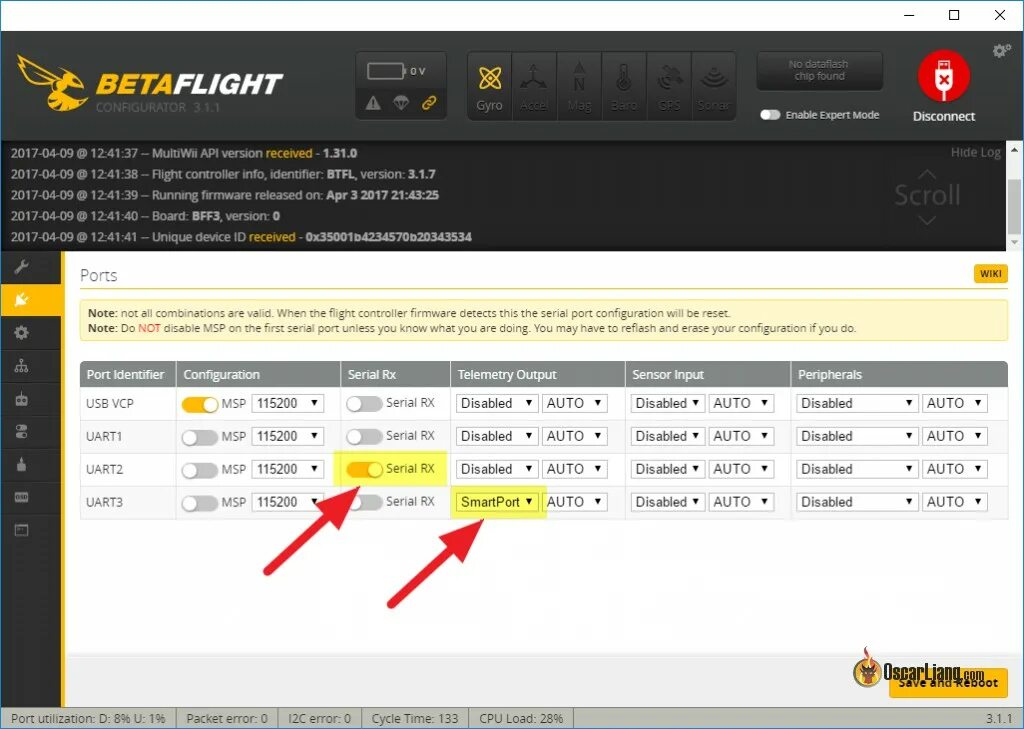Open UART3 SmartPort telemetry dropdown

(x=497, y=502)
